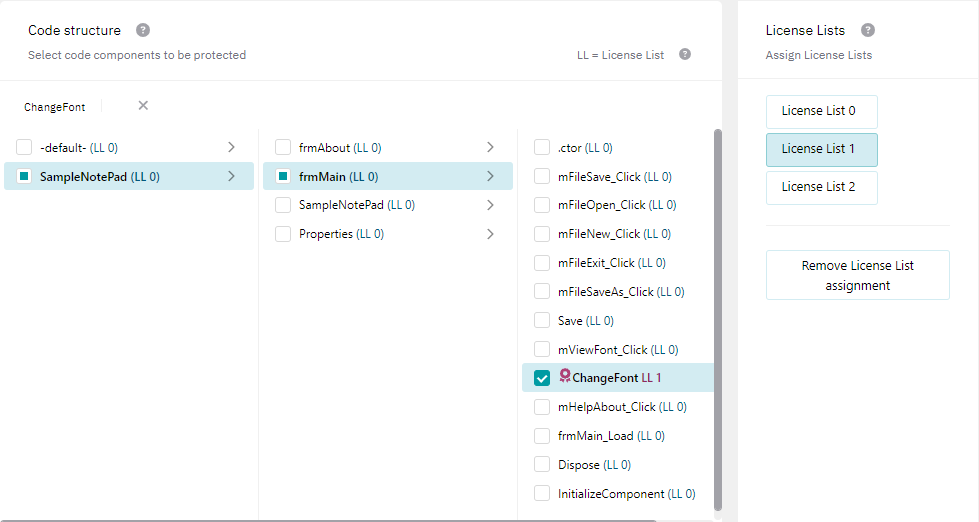
Task: Enable the frmAbout checkbox
Action: (x=283, y=147)
